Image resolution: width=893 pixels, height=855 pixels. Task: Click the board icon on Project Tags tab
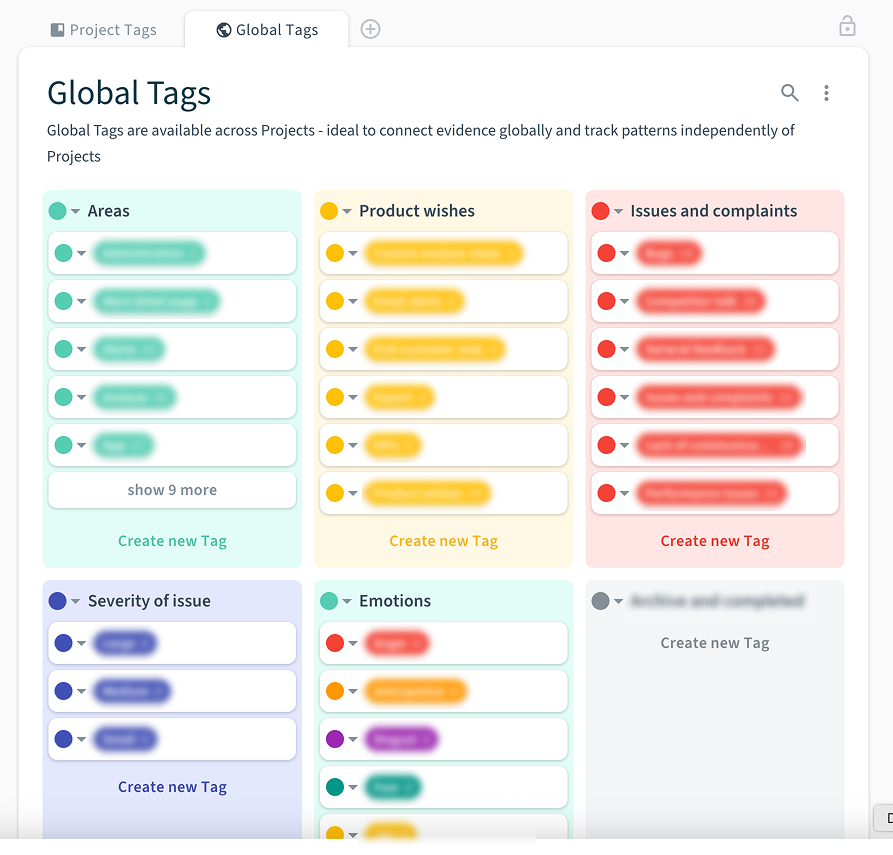pos(58,30)
